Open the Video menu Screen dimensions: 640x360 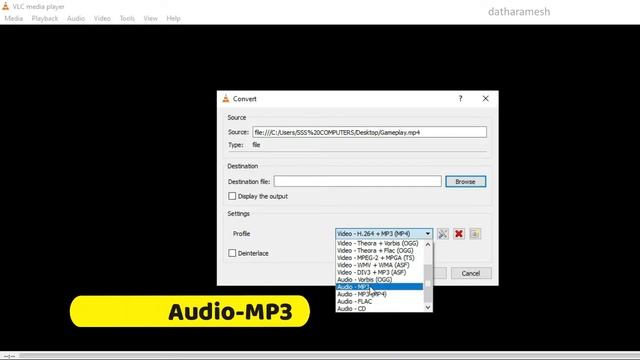(102, 18)
